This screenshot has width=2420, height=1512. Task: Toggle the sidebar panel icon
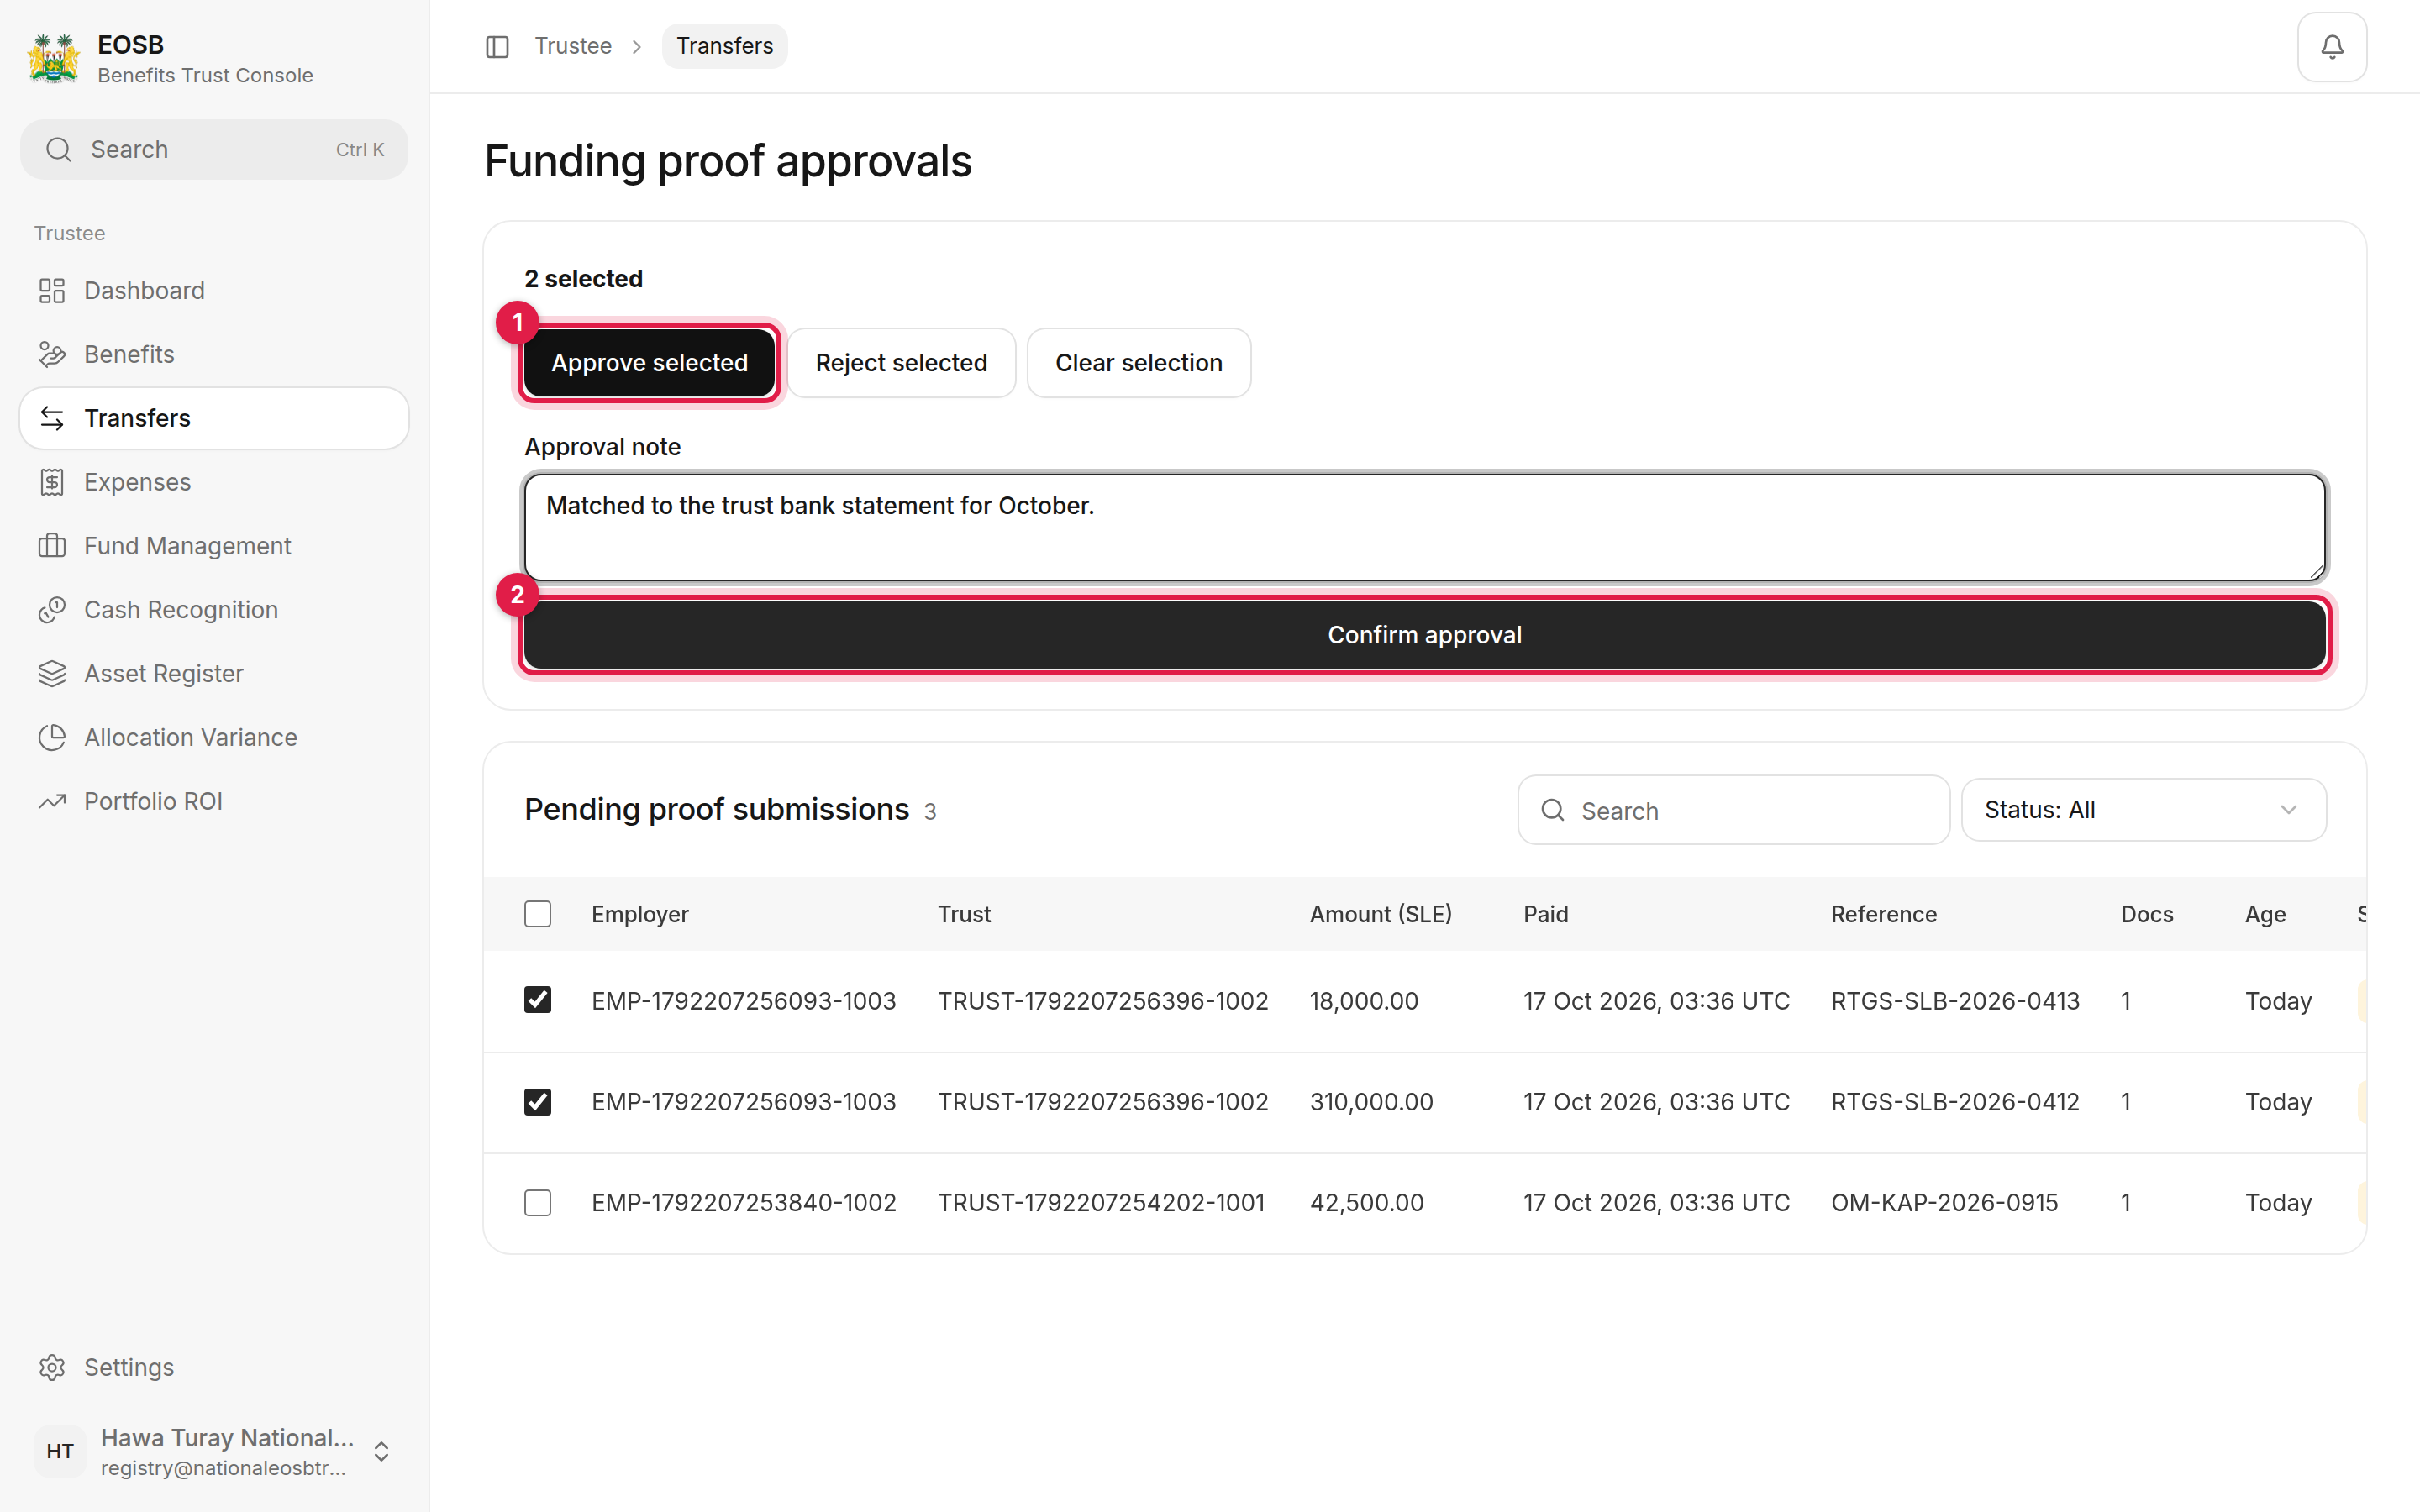point(497,46)
